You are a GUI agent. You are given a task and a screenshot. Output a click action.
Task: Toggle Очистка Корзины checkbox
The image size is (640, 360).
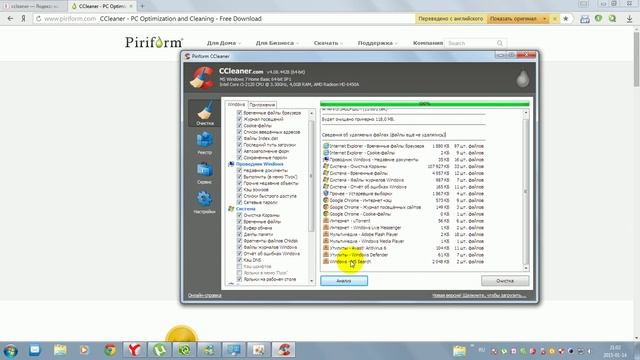tap(240, 215)
